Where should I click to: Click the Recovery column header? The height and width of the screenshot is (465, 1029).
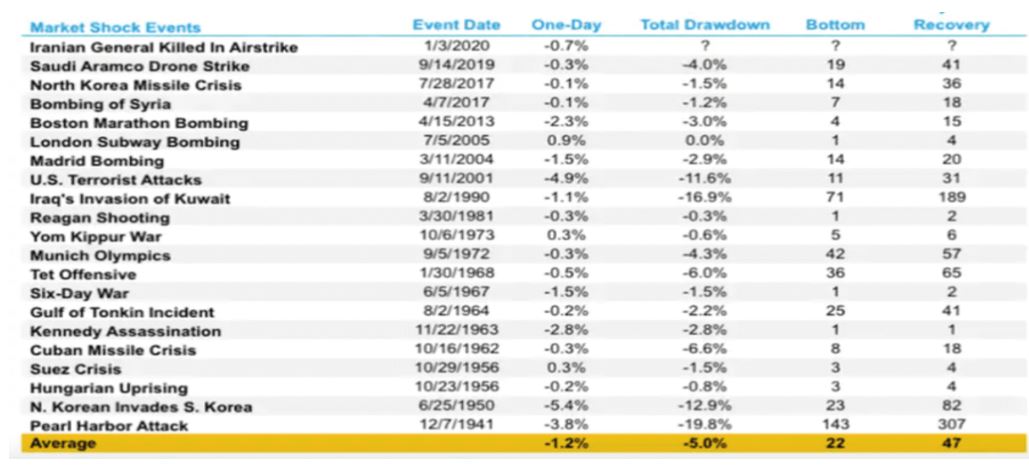pos(950,24)
